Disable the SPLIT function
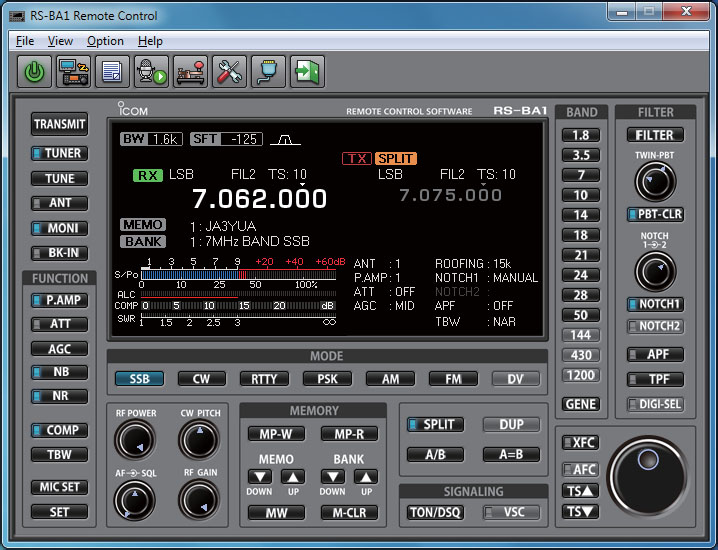 point(437,425)
